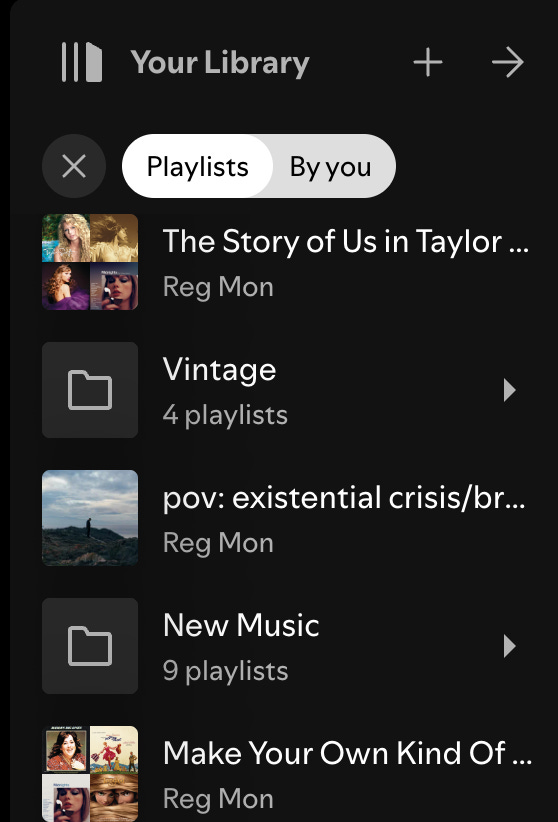This screenshot has height=822, width=558.
Task: Select 'Make Your Own Kind Of ...' title
Action: (347, 753)
